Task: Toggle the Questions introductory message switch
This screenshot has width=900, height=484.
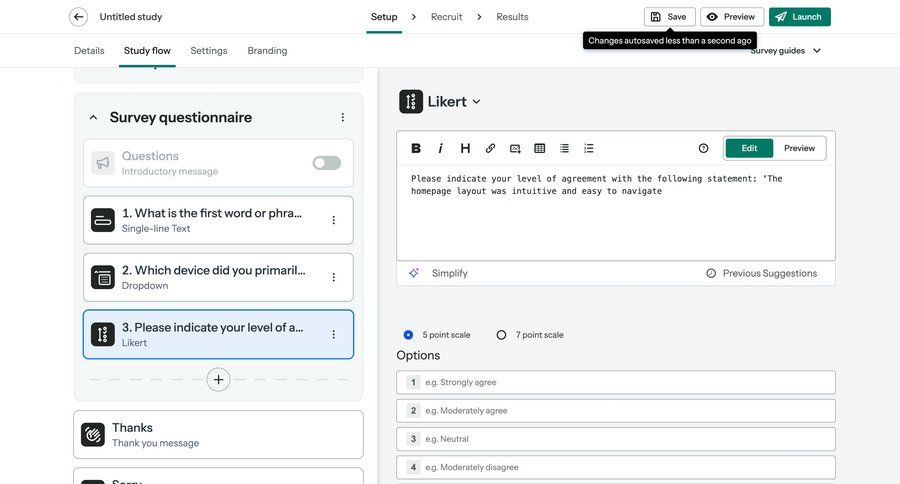Action: coord(326,163)
